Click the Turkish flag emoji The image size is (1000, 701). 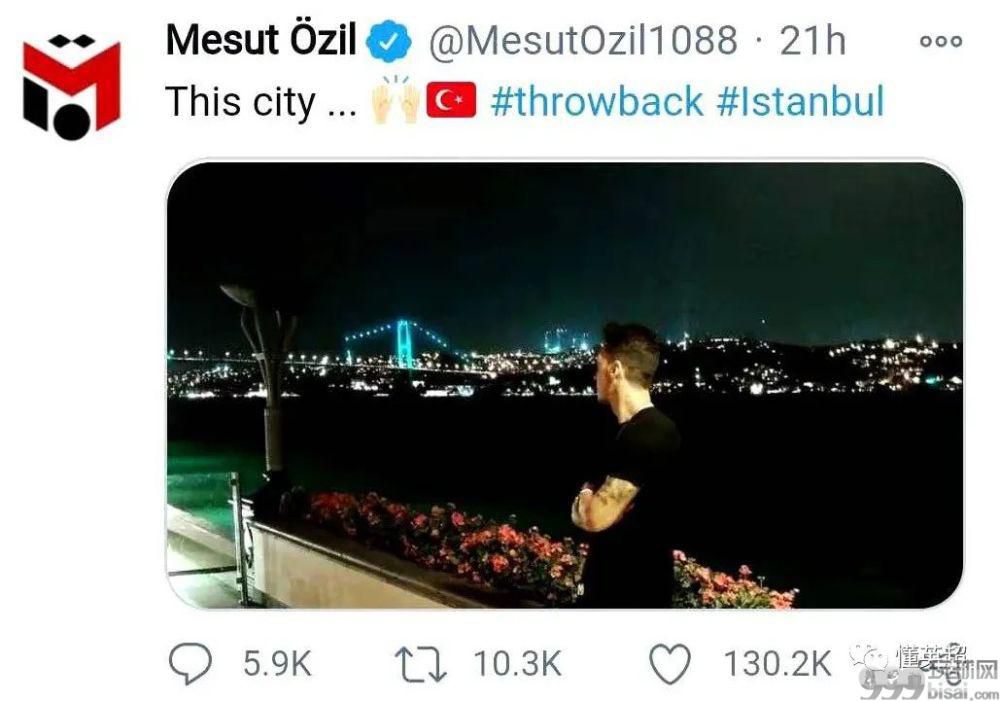coord(451,100)
